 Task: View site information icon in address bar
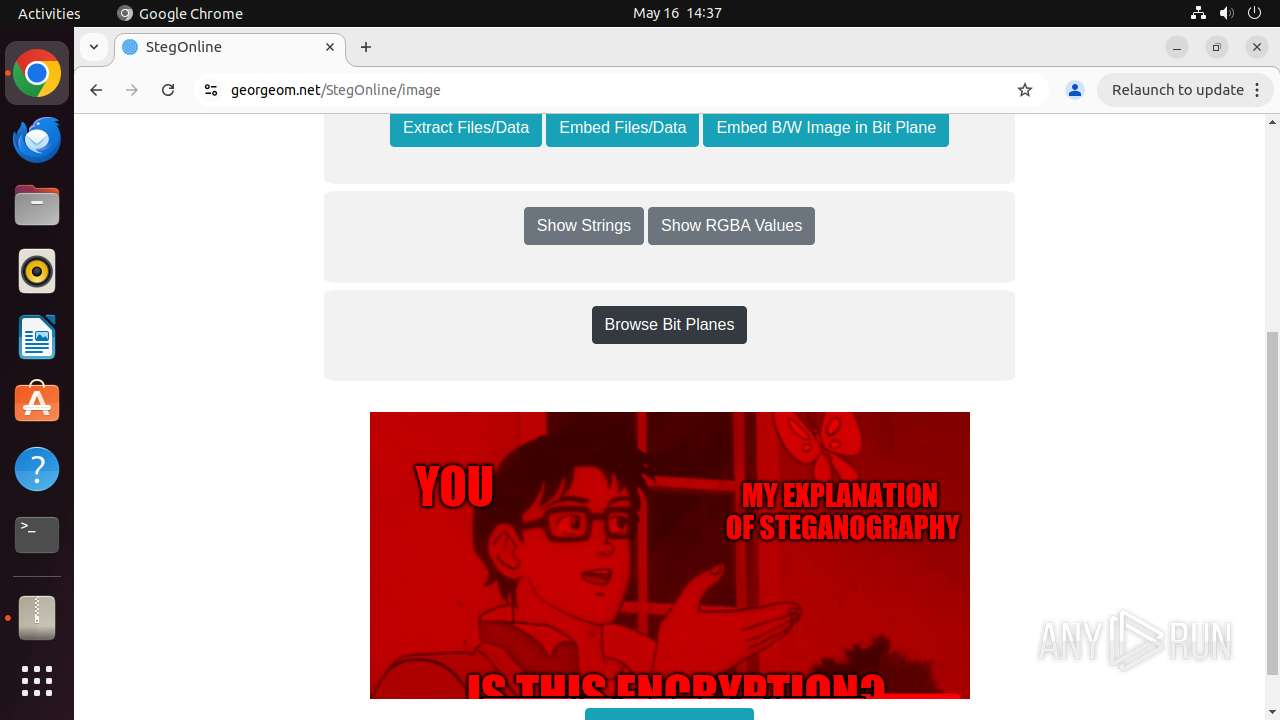coord(210,90)
